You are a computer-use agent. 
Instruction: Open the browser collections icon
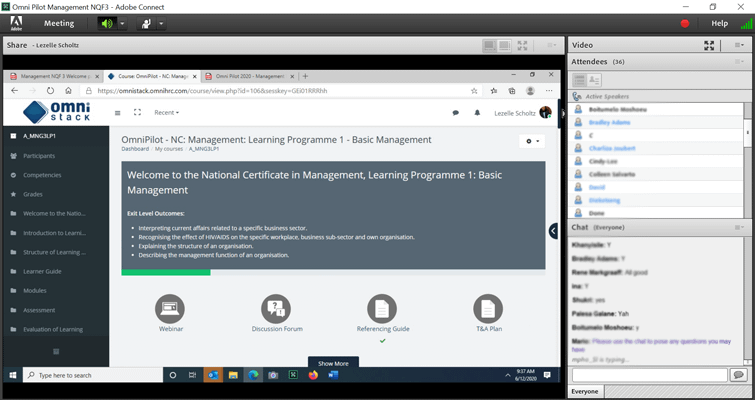512,90
